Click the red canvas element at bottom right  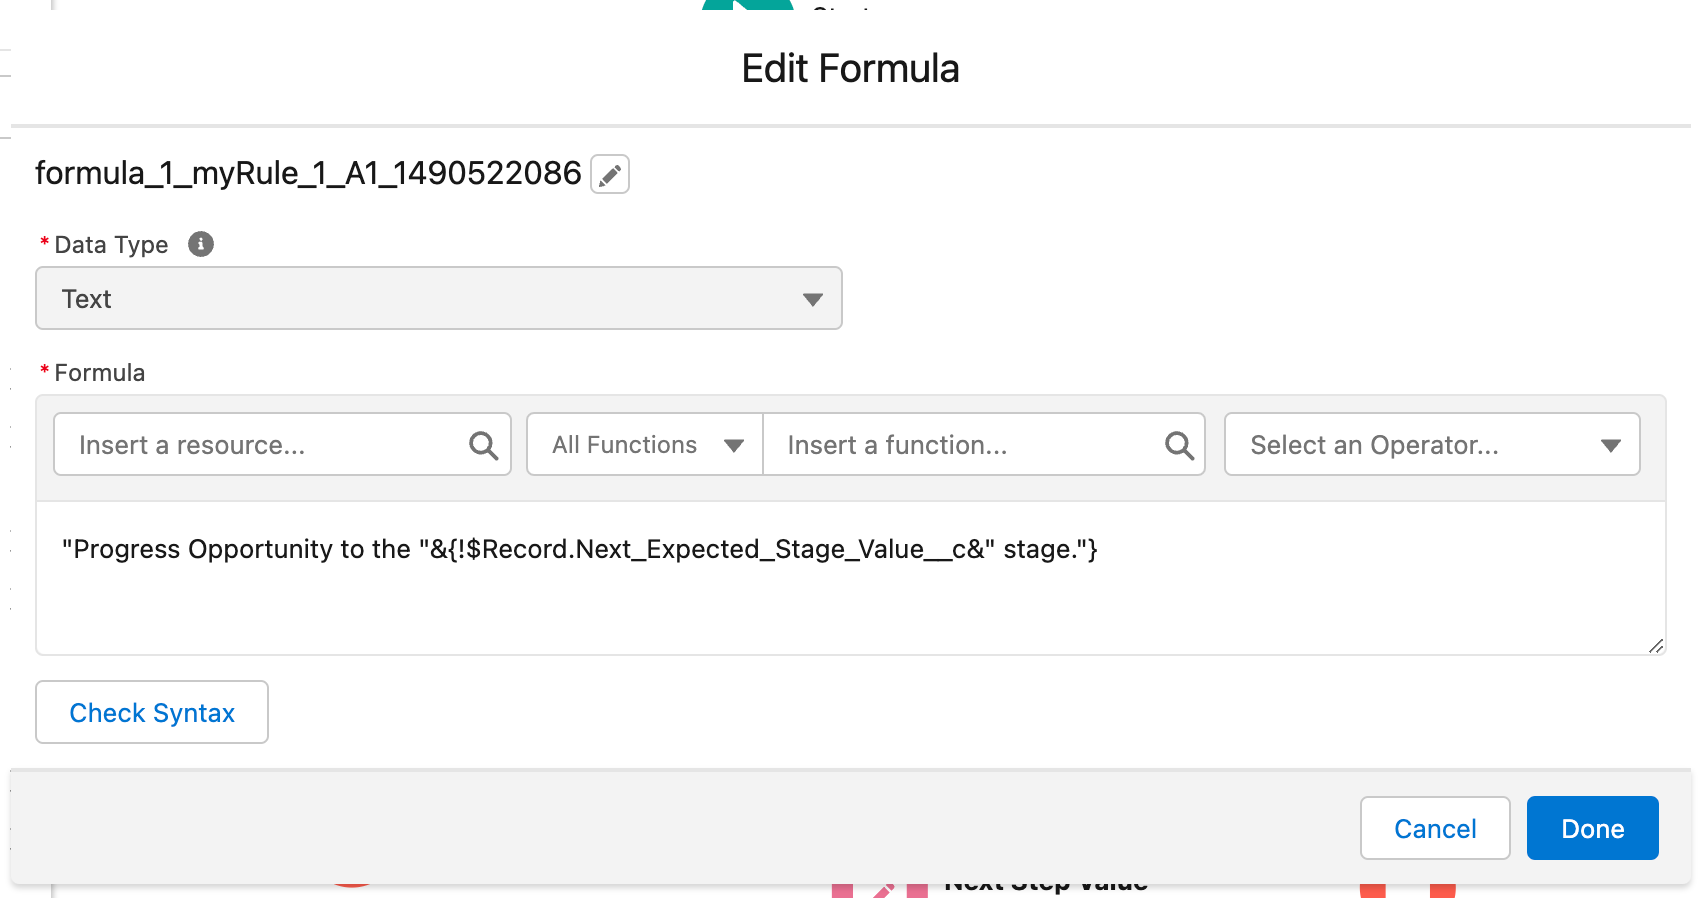1407,890
